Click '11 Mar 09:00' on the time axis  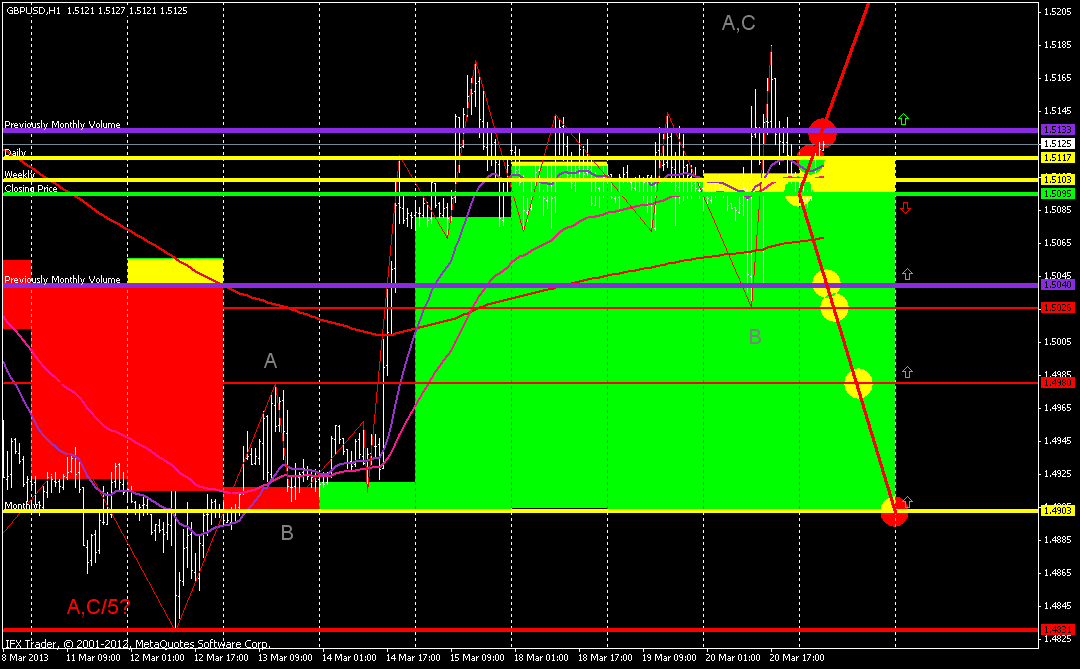pyautogui.click(x=93, y=657)
